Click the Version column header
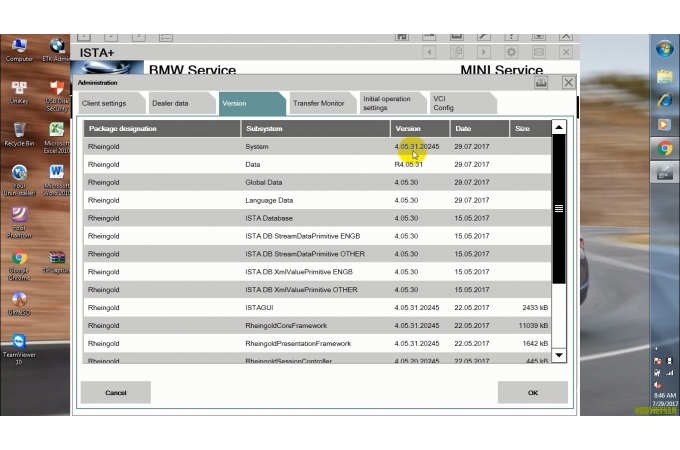This screenshot has width=680, height=450. pyautogui.click(x=420, y=129)
